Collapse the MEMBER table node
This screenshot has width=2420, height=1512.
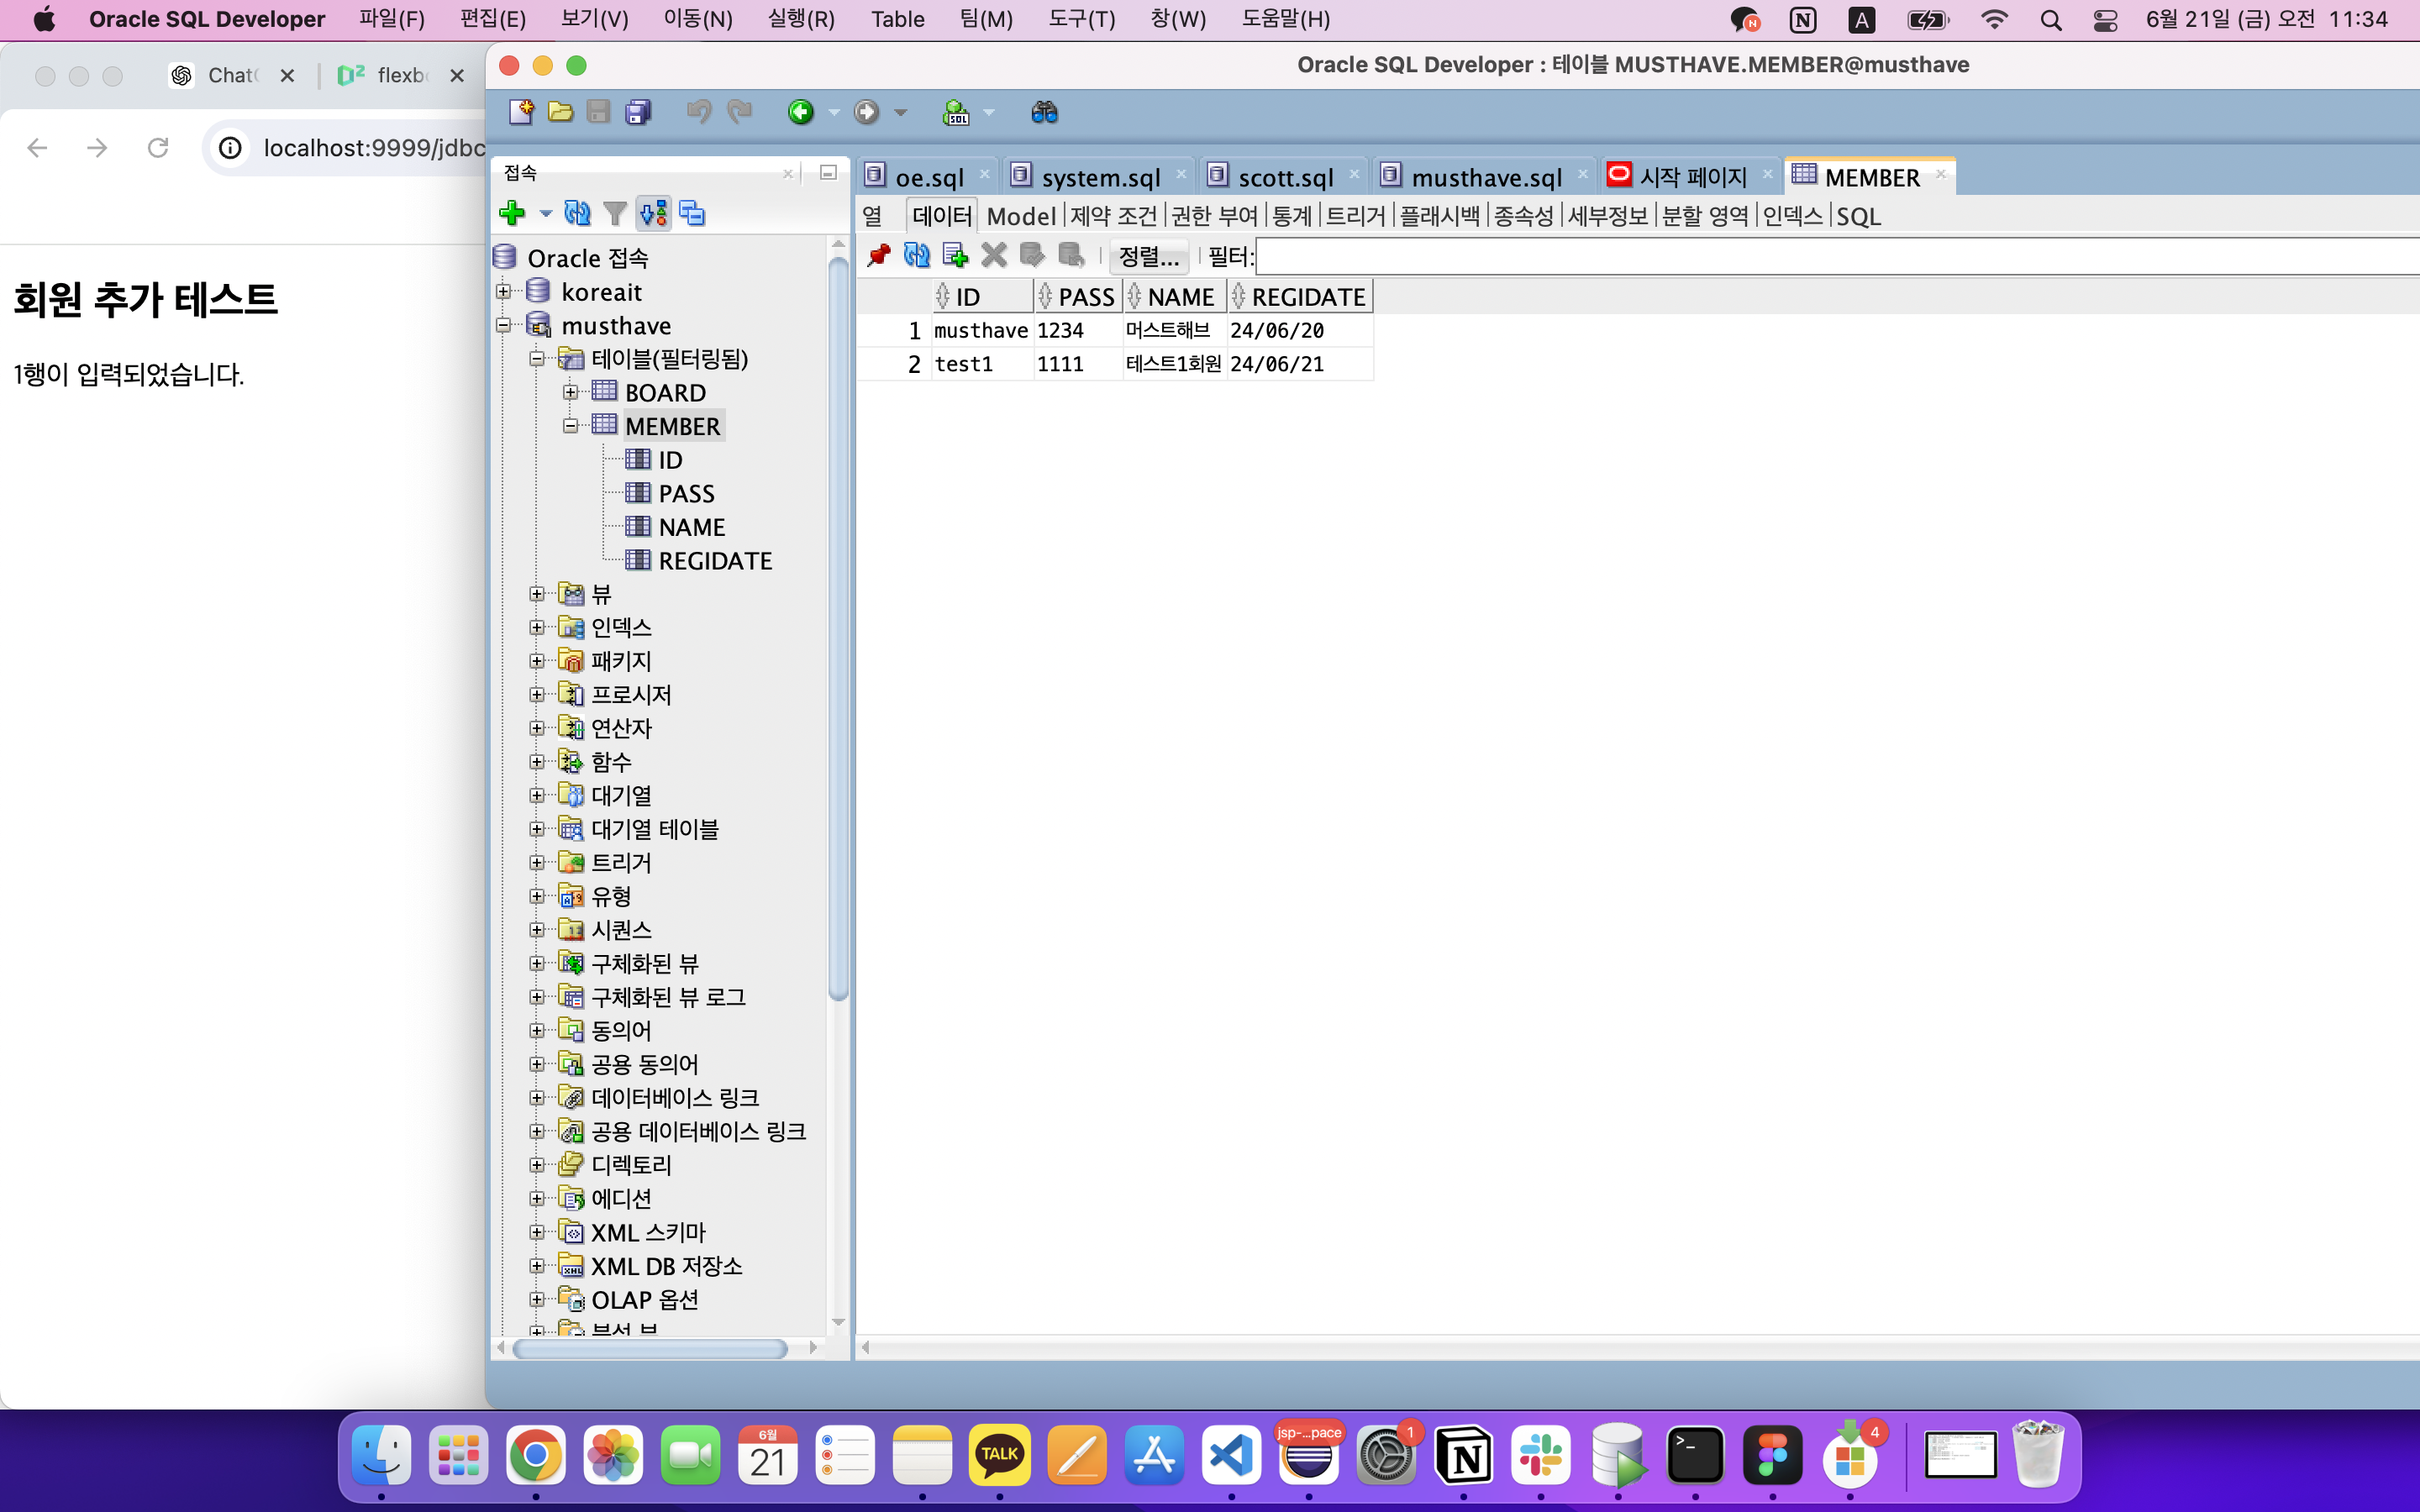pyautogui.click(x=570, y=426)
